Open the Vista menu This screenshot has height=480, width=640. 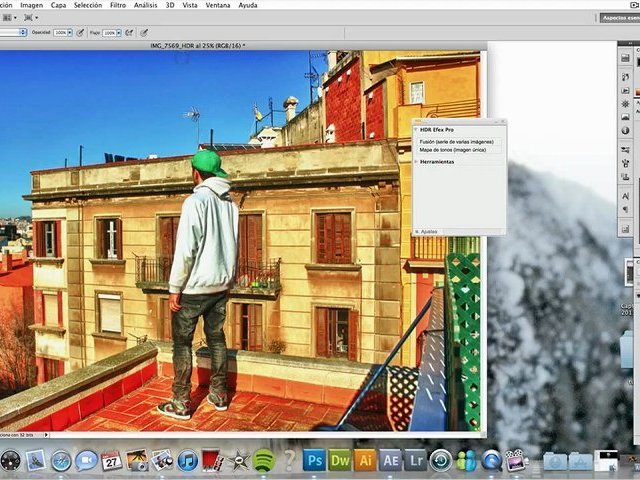(x=190, y=5)
